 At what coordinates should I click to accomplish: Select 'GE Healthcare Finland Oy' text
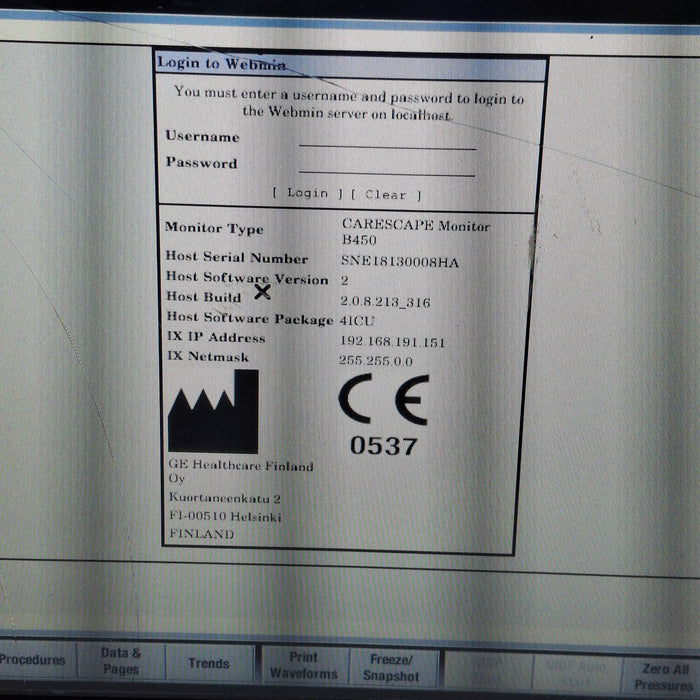pyautogui.click(x=241, y=471)
